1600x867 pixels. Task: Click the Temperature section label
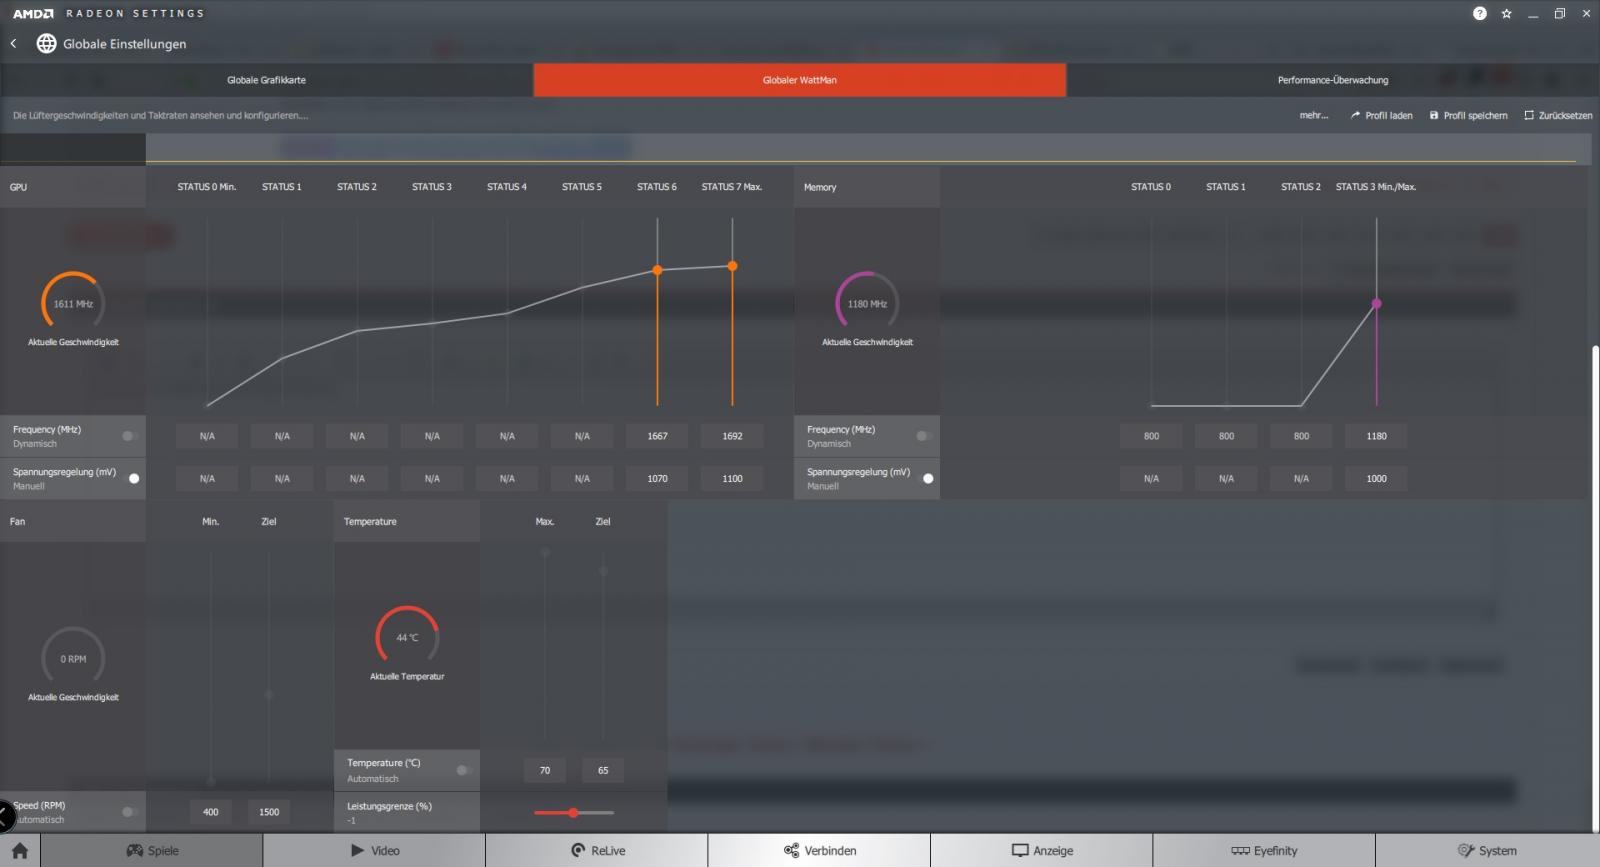pyautogui.click(x=370, y=521)
